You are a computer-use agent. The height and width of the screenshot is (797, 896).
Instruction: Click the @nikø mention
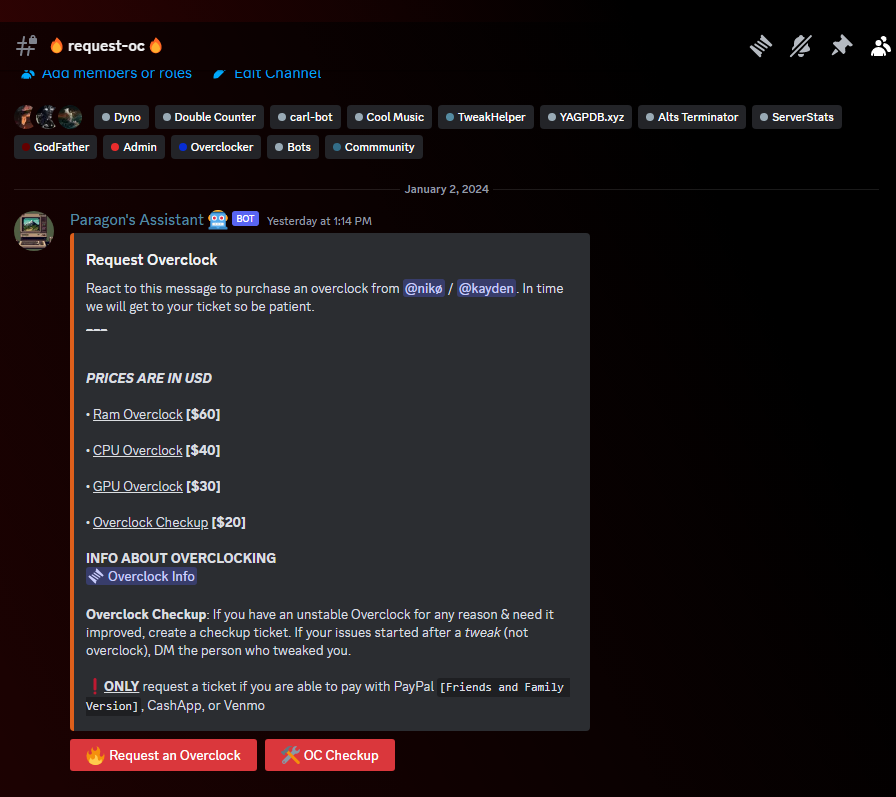pyautogui.click(x=423, y=289)
